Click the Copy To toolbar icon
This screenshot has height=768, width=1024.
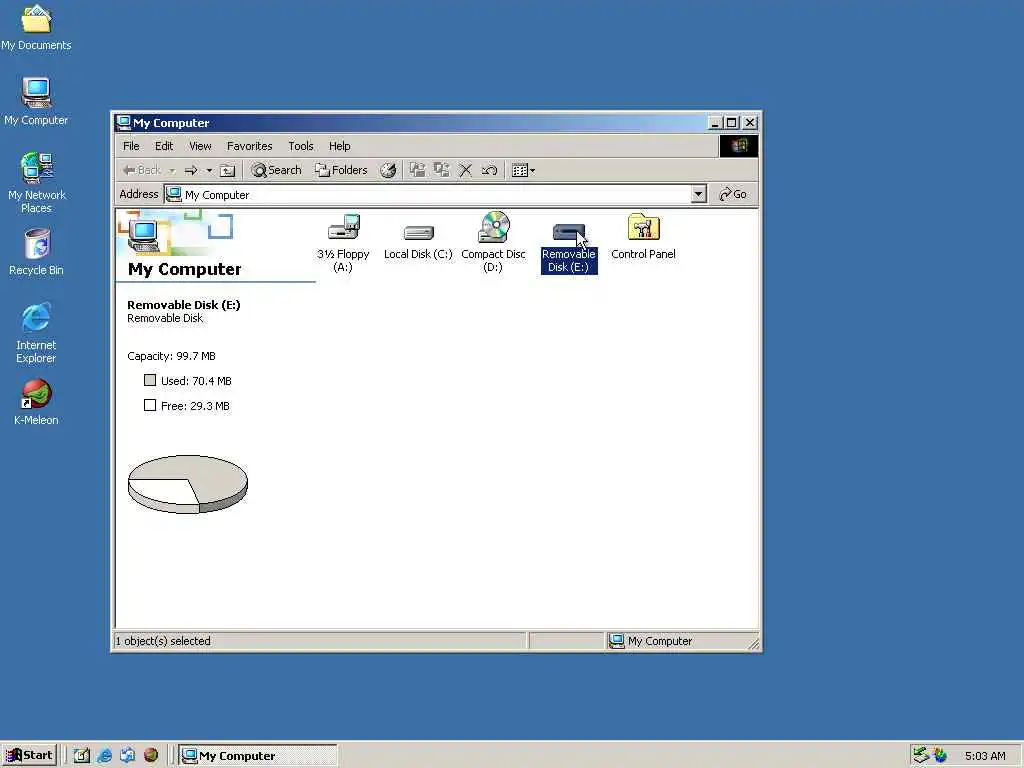tap(441, 170)
